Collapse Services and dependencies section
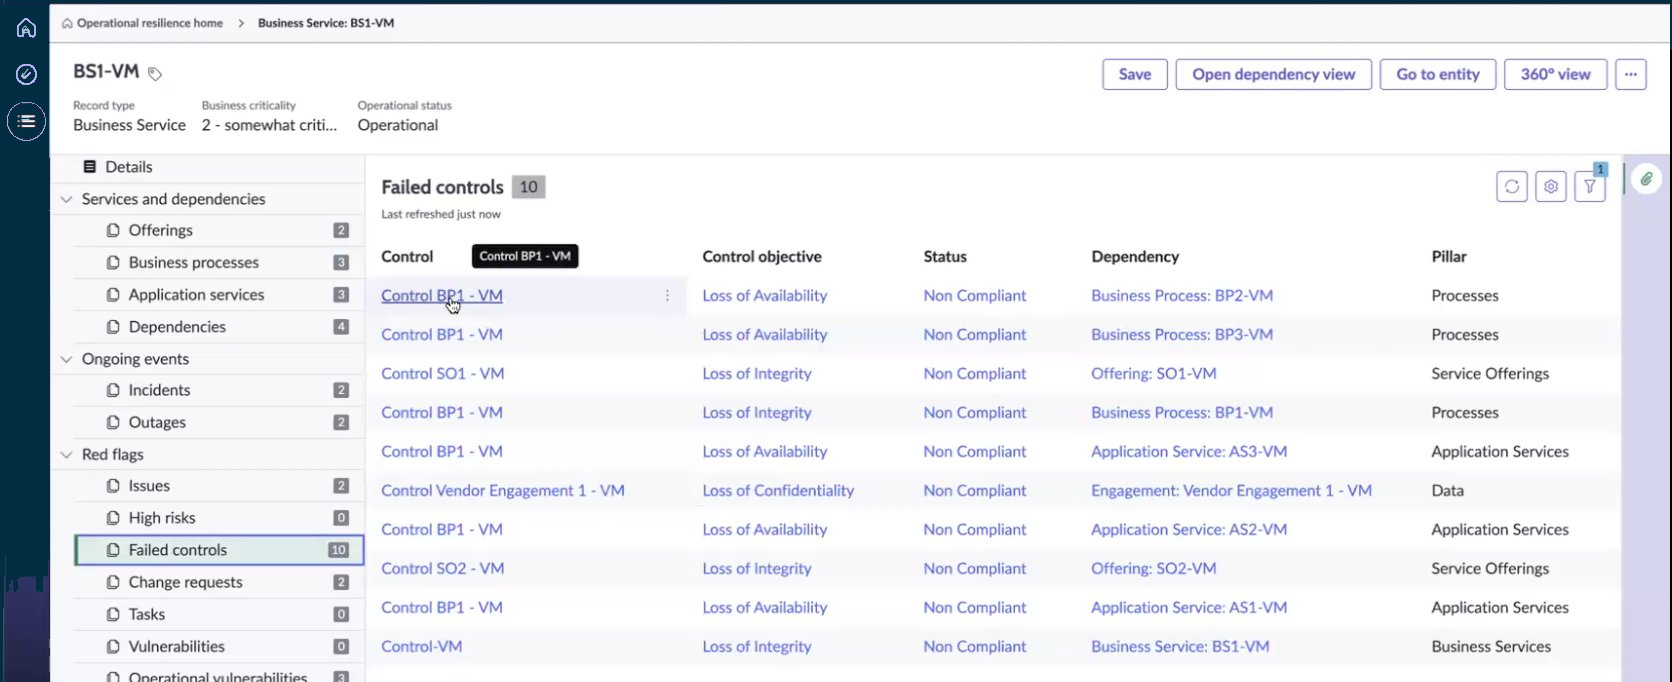The width and height of the screenshot is (1672, 682). click(66, 199)
